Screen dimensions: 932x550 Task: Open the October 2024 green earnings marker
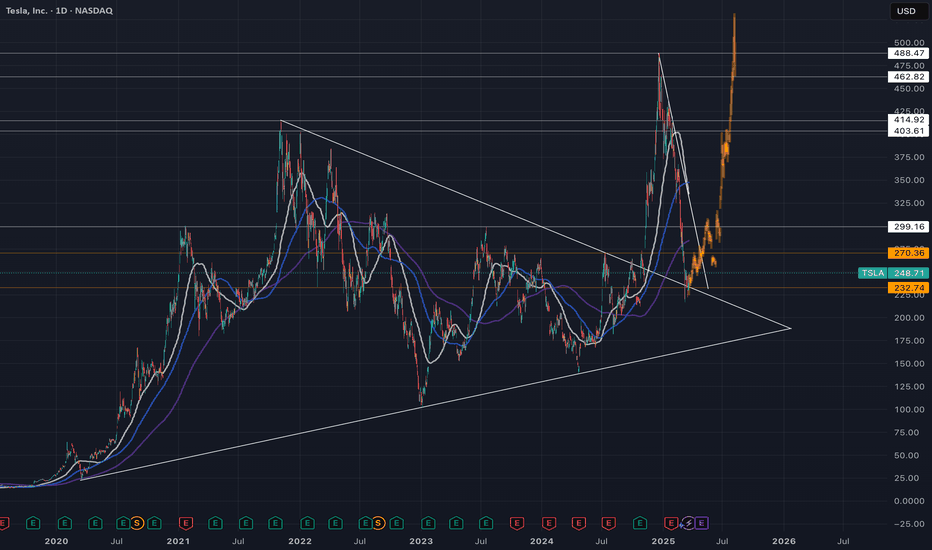click(640, 523)
